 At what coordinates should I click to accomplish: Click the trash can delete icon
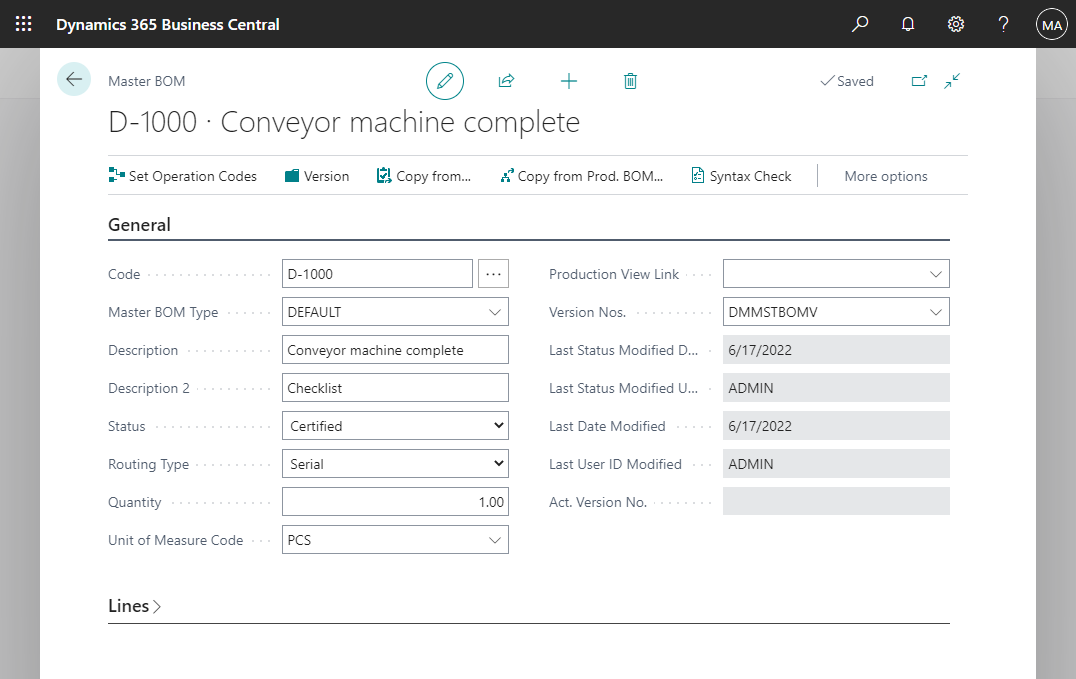coord(630,81)
